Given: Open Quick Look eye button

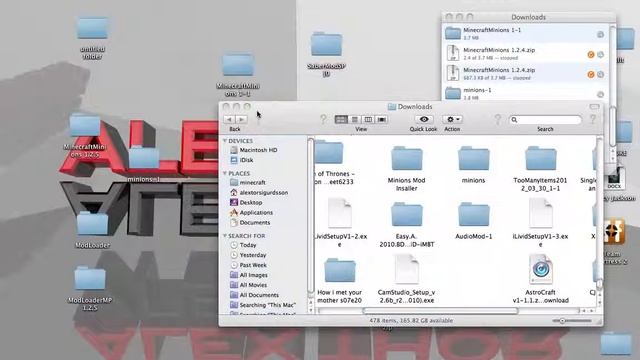Looking at the screenshot, I should coord(424,119).
